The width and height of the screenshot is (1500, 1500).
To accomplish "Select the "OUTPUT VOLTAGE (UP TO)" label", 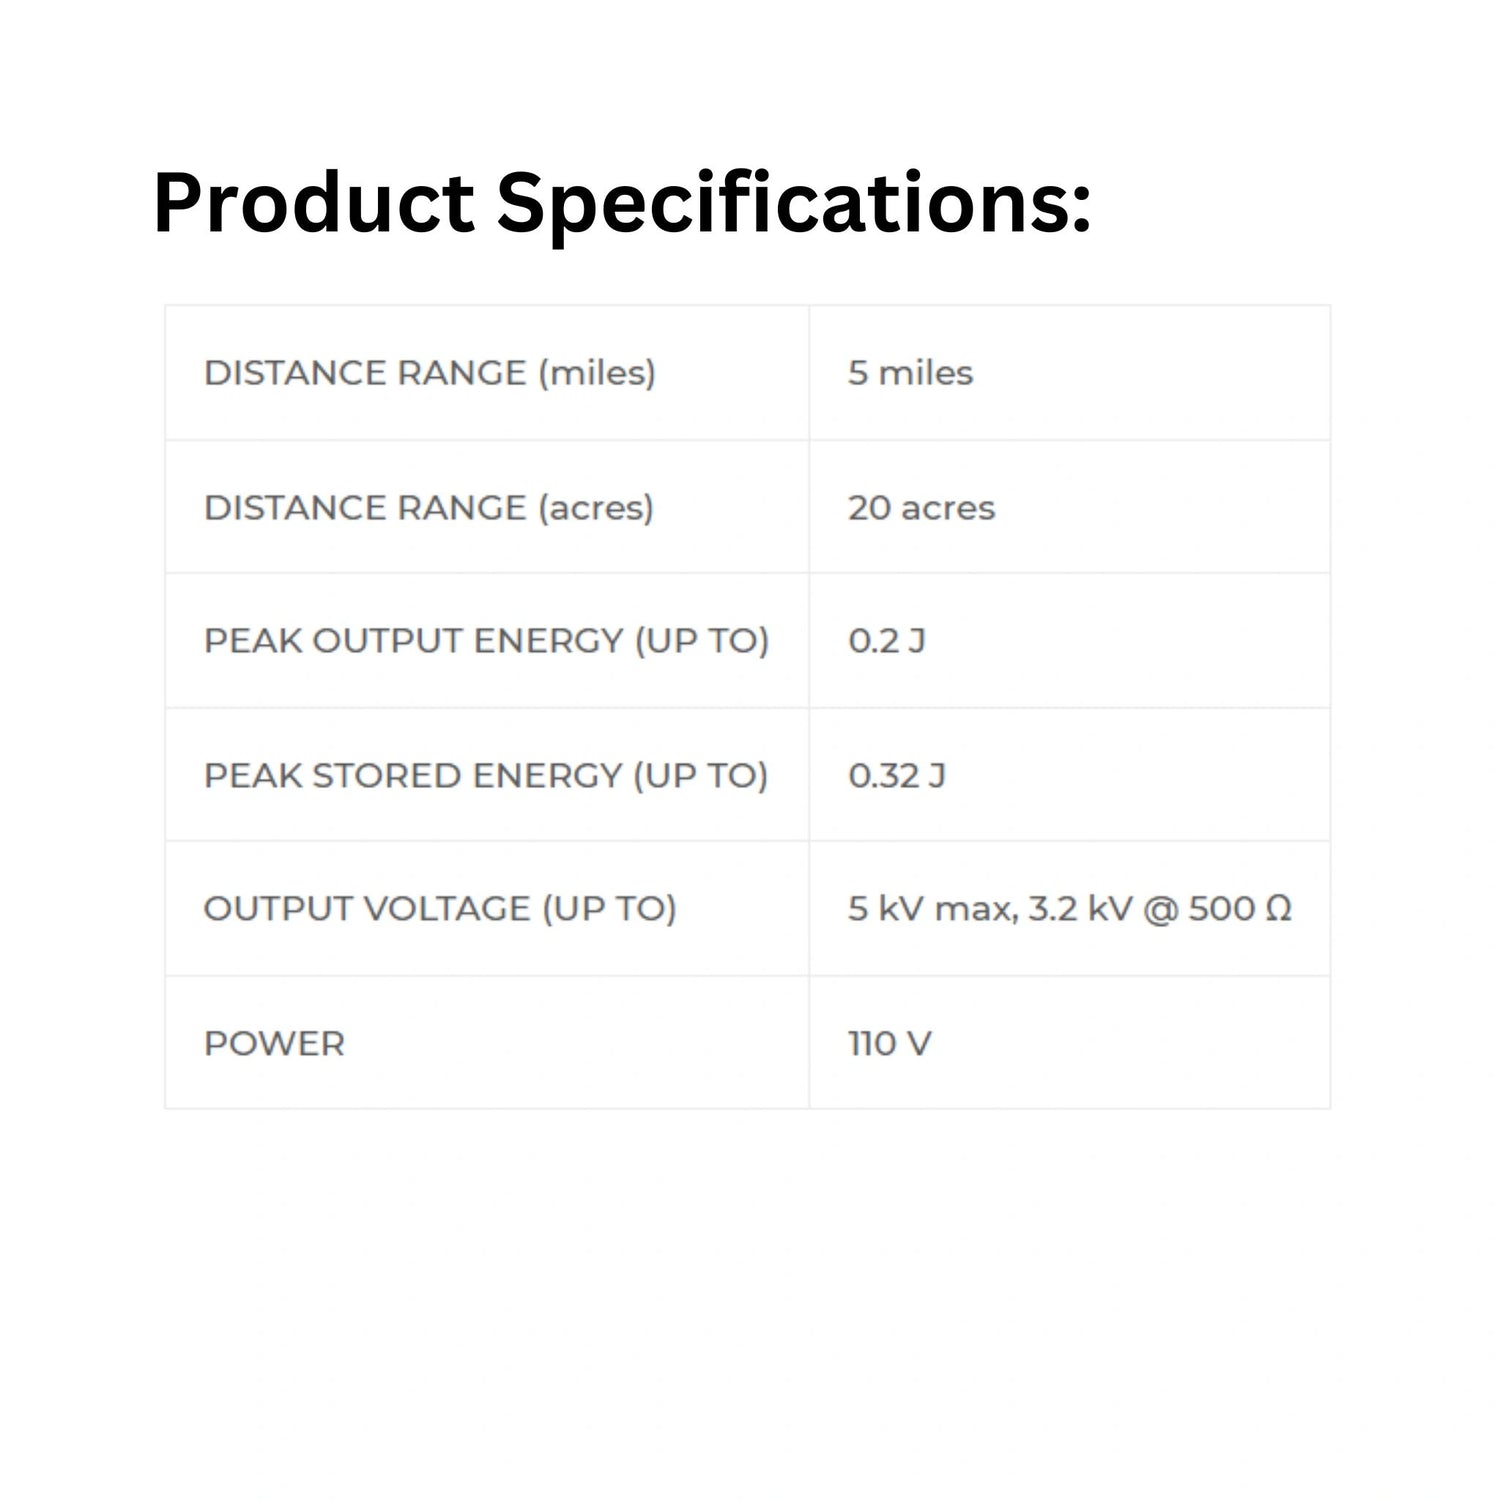I will [440, 909].
